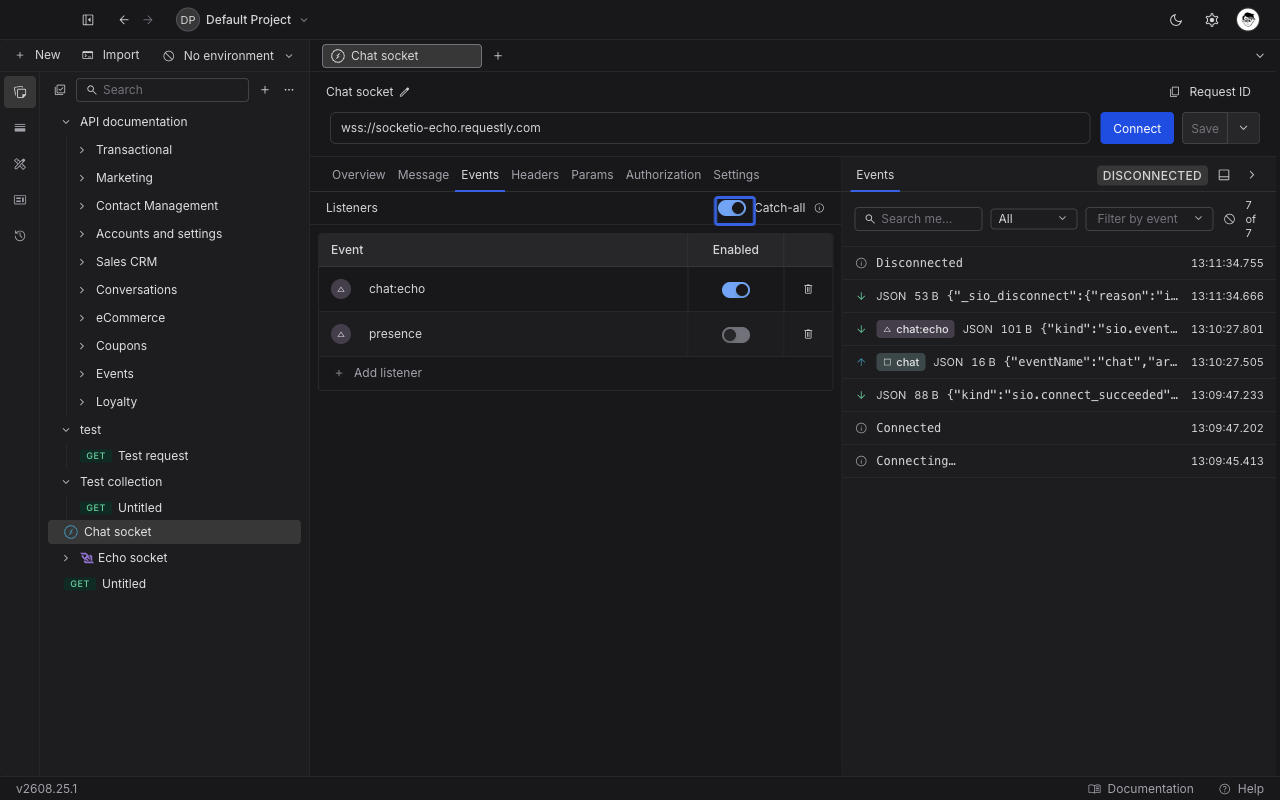Viewport: 1280px width, 800px height.
Task: Select the sio.connect_succeeded log row
Action: tap(1058, 395)
